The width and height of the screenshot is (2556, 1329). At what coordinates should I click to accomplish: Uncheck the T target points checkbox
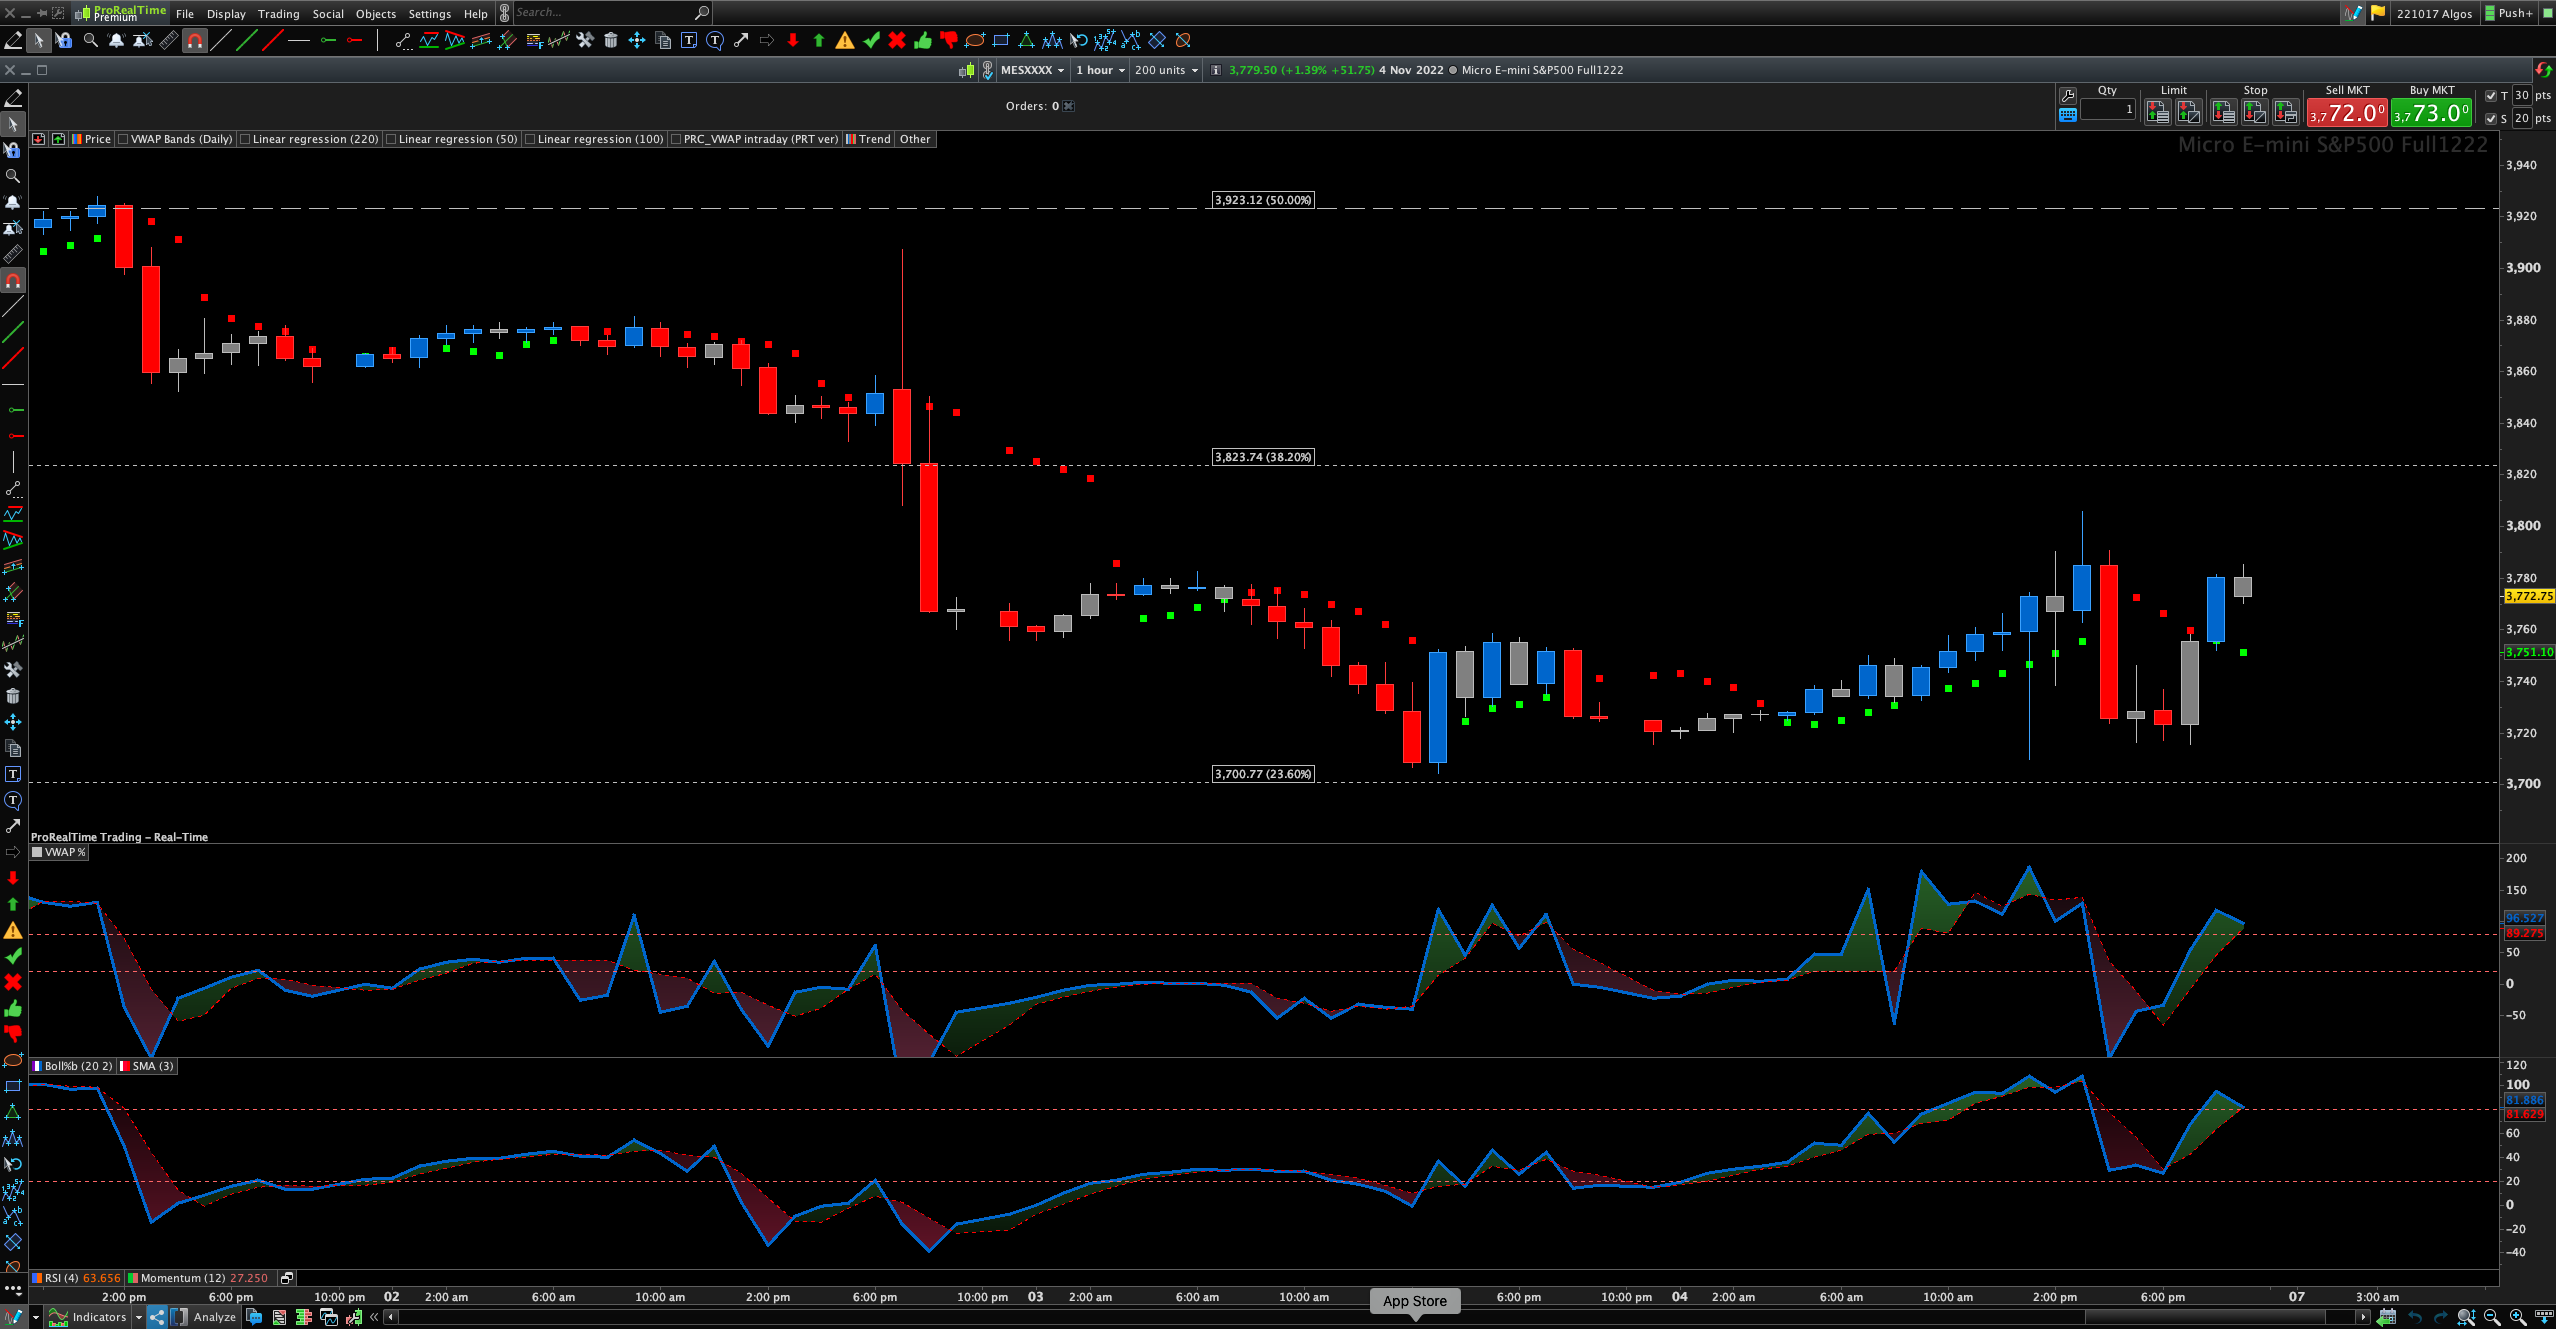[2491, 96]
